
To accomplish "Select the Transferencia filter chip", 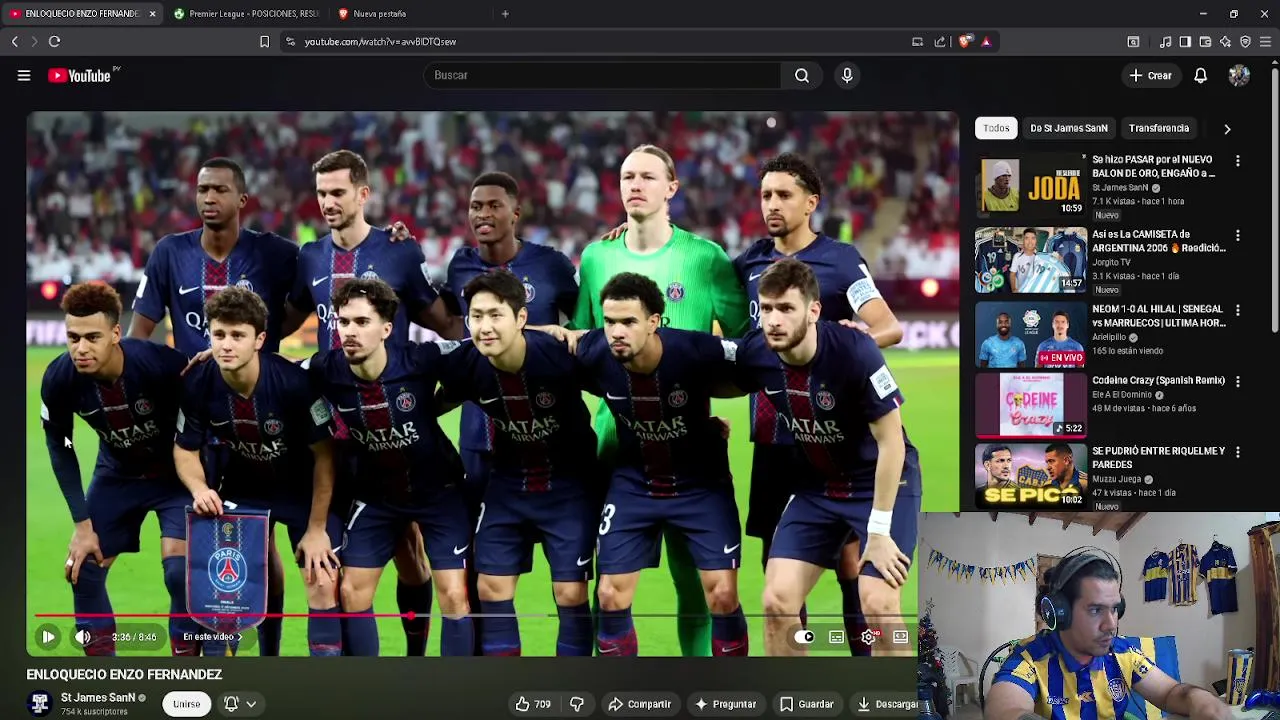I will pos(1159,128).
